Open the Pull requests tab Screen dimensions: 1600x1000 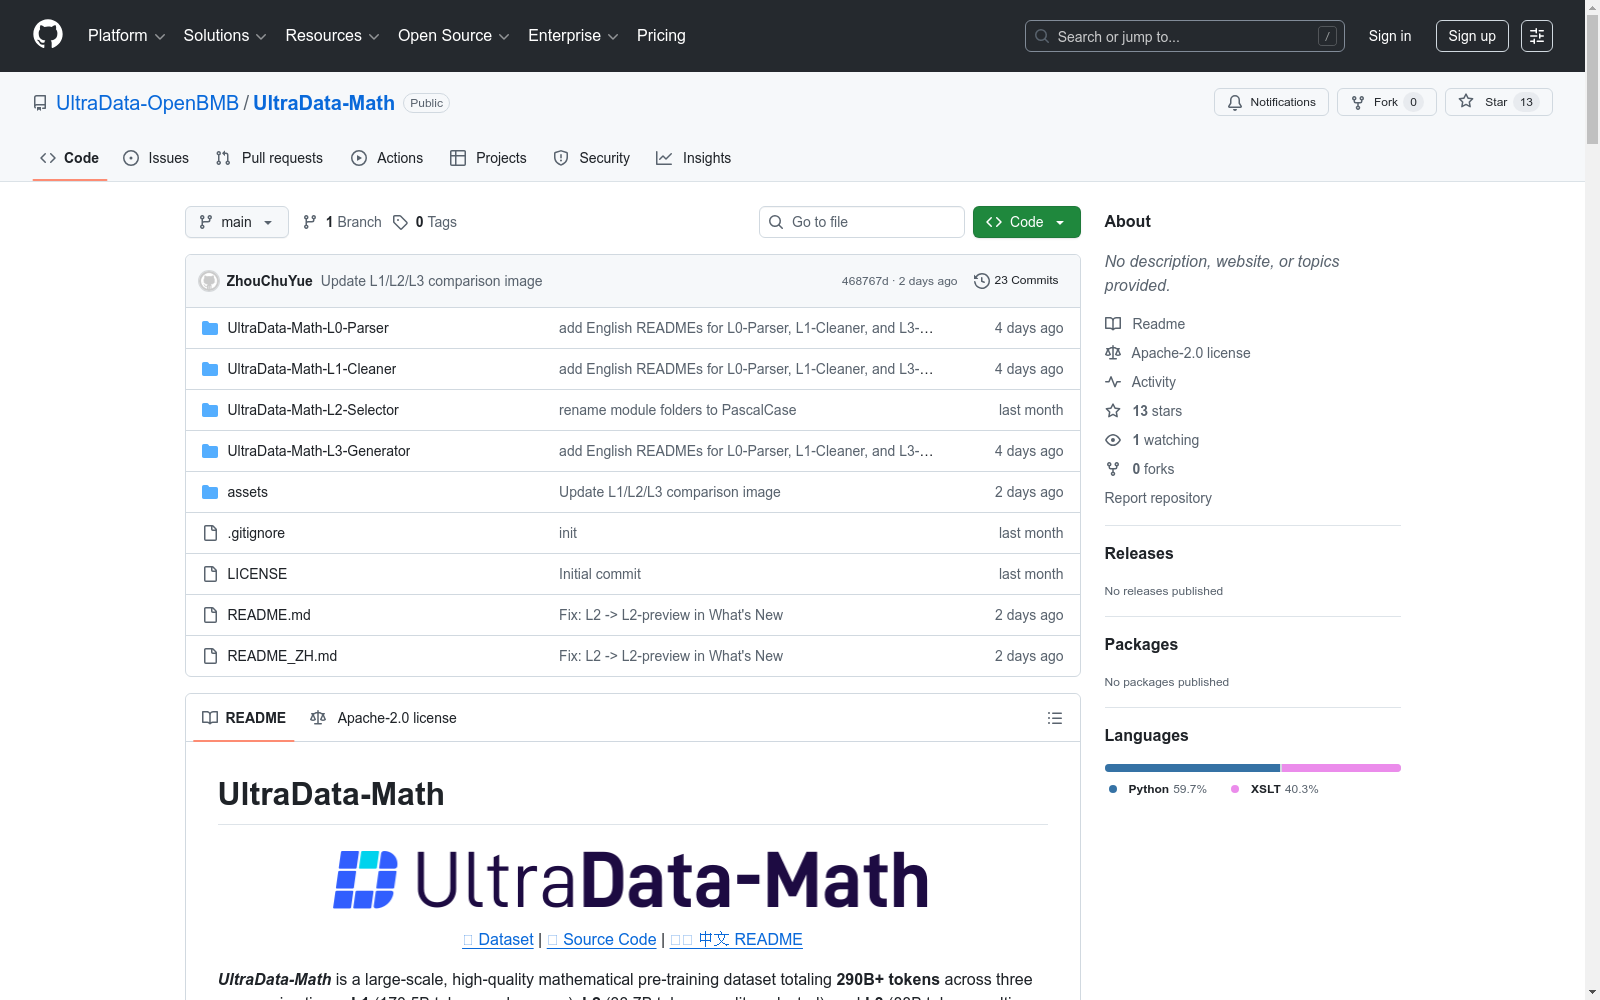tap(269, 158)
